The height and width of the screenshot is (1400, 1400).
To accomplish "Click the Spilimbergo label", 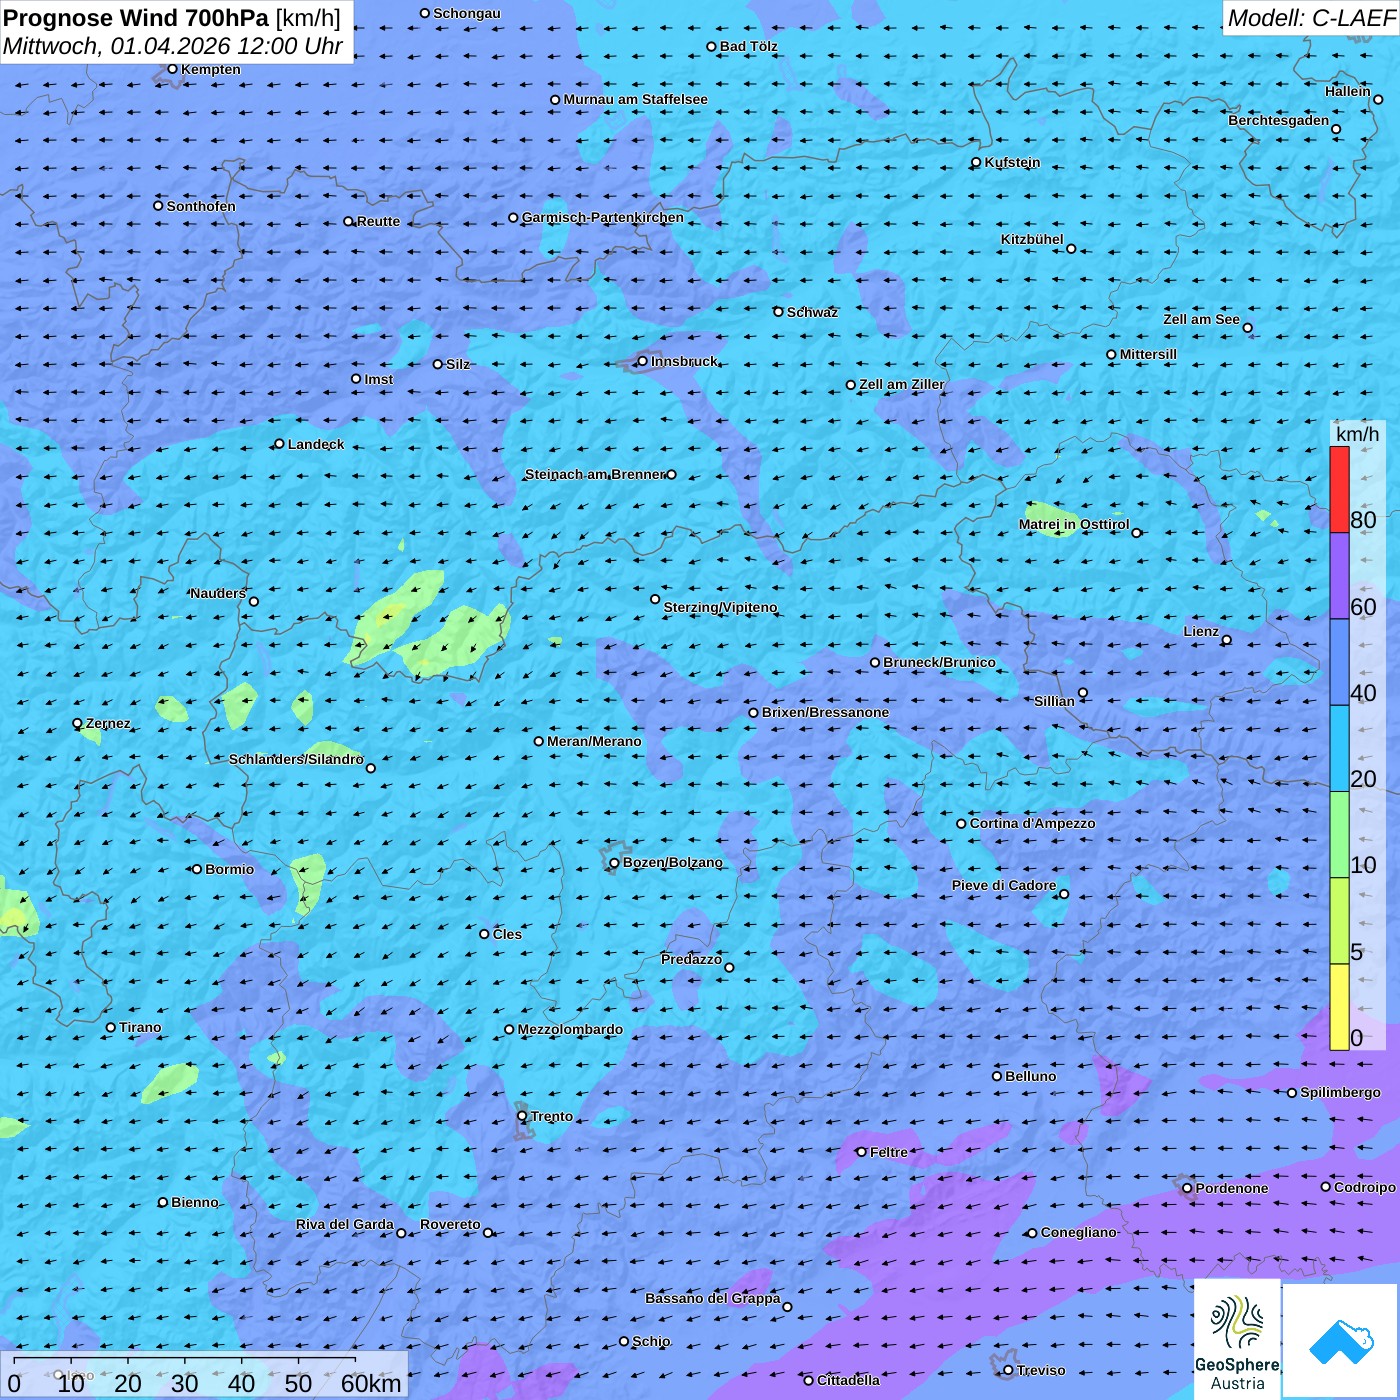I will coord(1340,1092).
